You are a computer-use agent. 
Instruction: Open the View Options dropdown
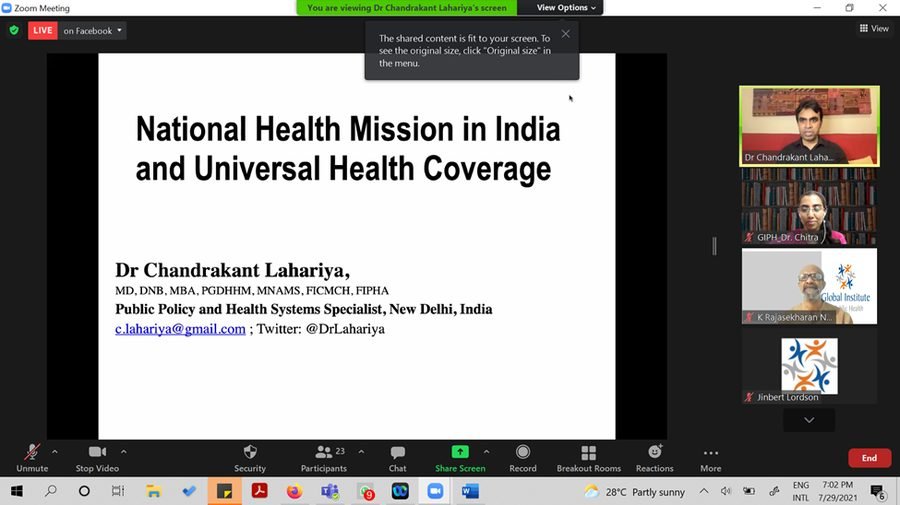click(566, 7)
